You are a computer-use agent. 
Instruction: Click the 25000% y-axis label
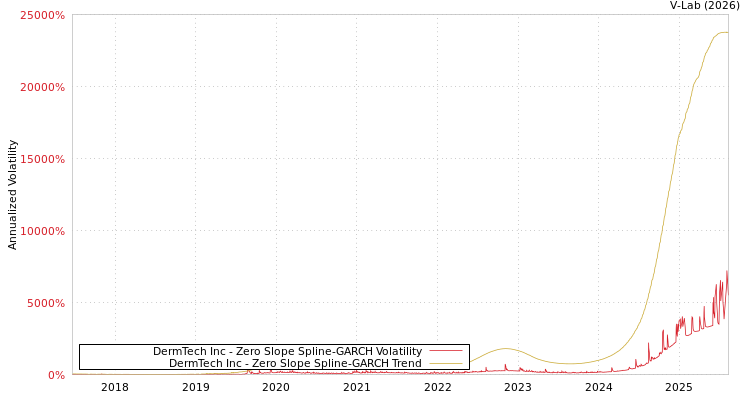[x=43, y=15]
